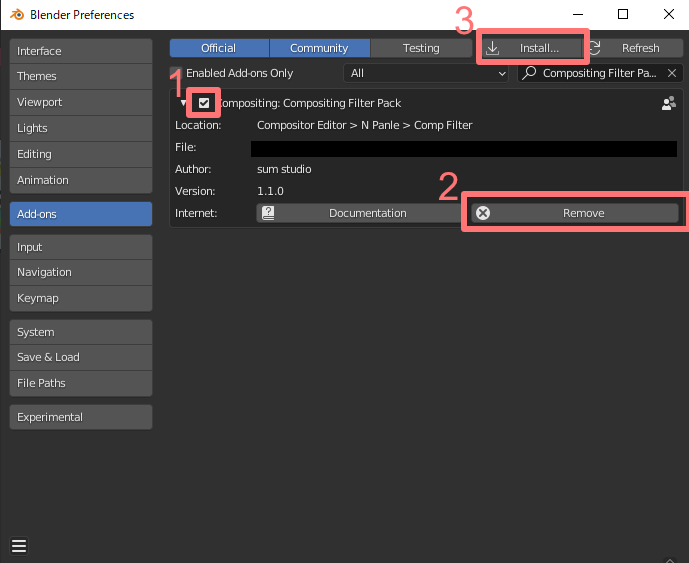Toggle Enabled Add-ons Only checkbox
This screenshot has height=563, width=689.
176,73
